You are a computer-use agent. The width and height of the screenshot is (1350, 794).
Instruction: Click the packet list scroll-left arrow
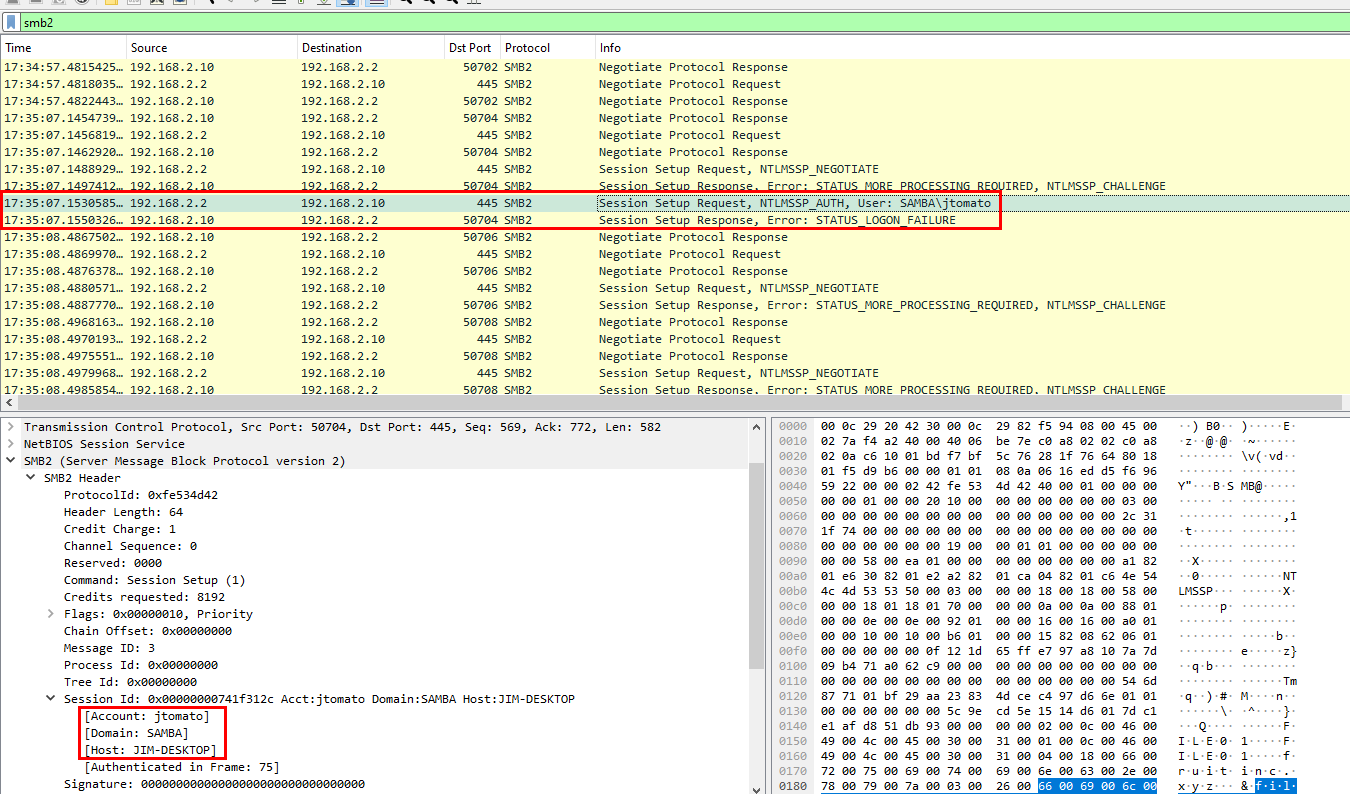point(7,403)
